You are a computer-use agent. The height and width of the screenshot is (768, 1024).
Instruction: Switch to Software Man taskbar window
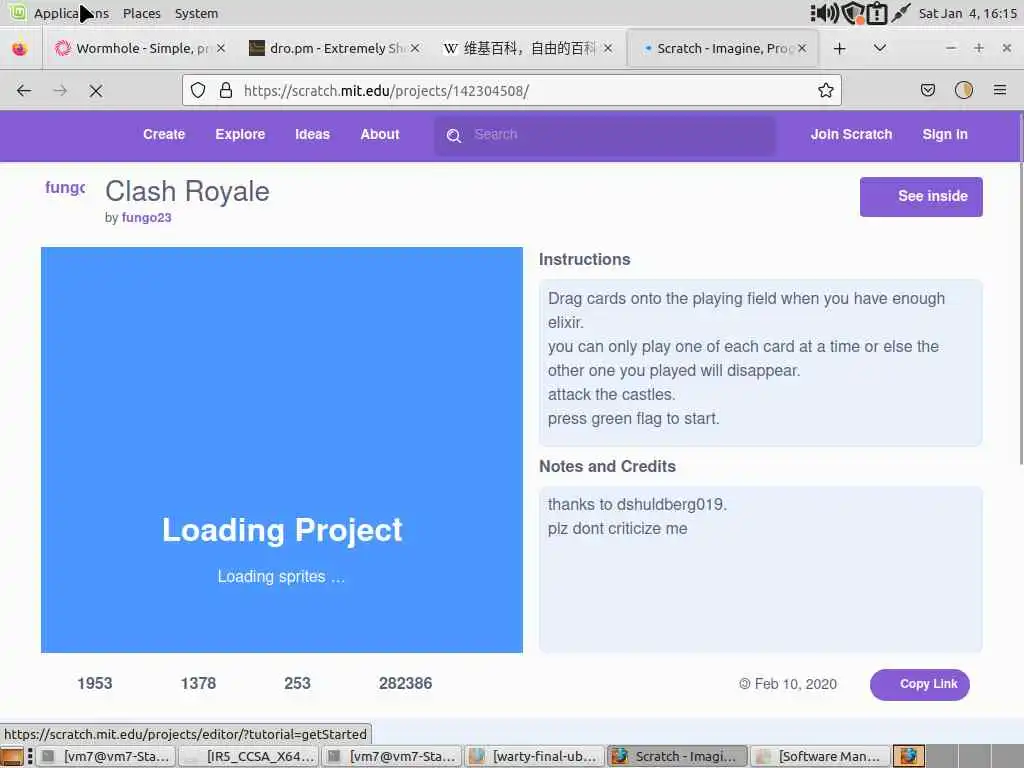821,756
